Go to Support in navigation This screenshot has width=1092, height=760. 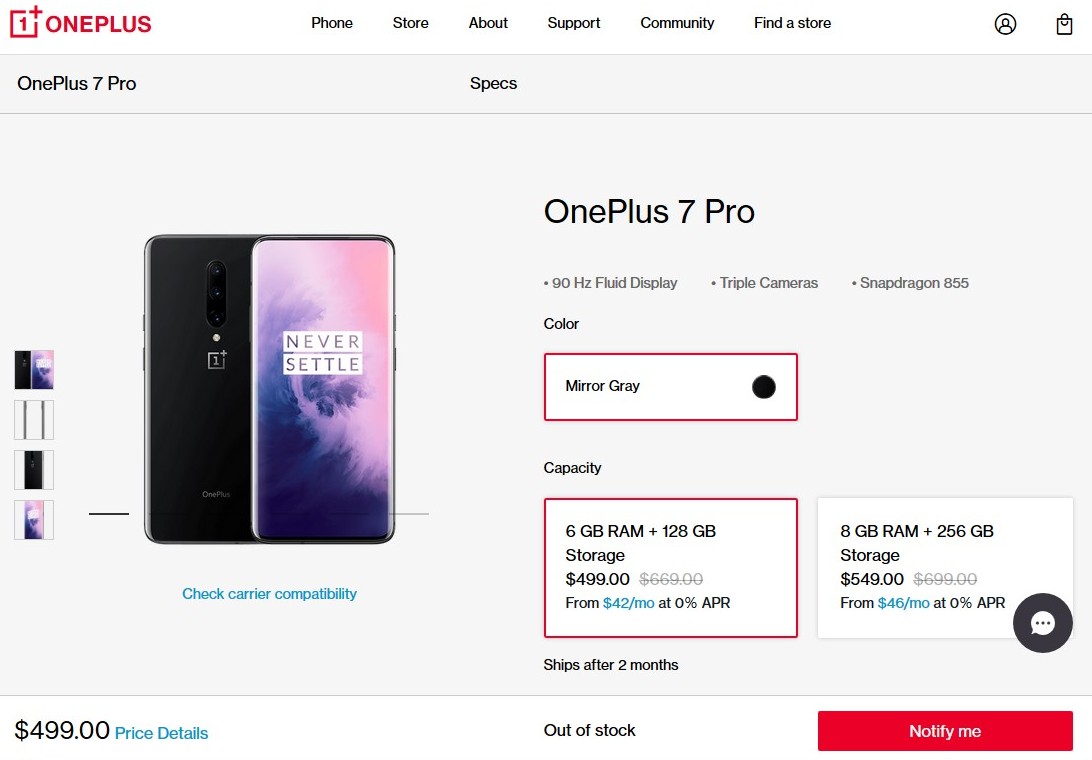pos(574,23)
